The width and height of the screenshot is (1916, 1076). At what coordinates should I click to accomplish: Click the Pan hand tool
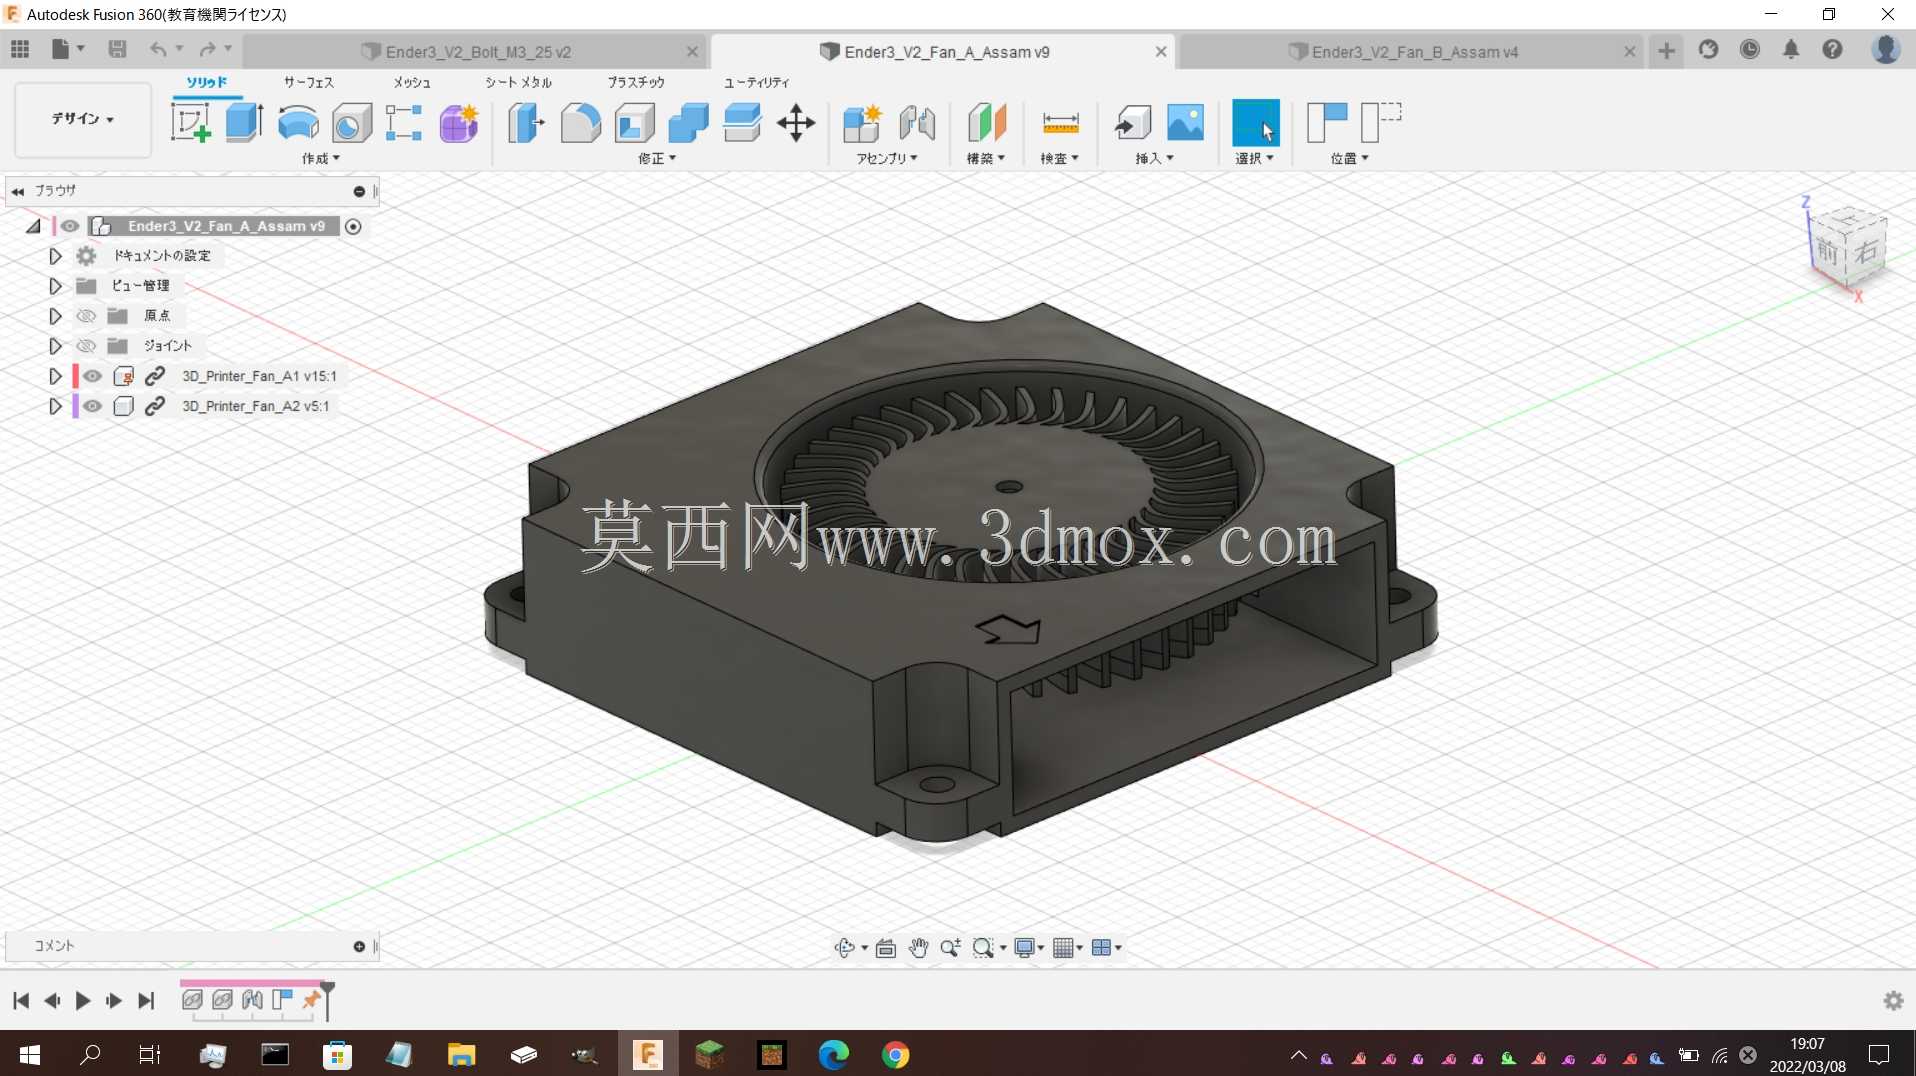tap(918, 948)
